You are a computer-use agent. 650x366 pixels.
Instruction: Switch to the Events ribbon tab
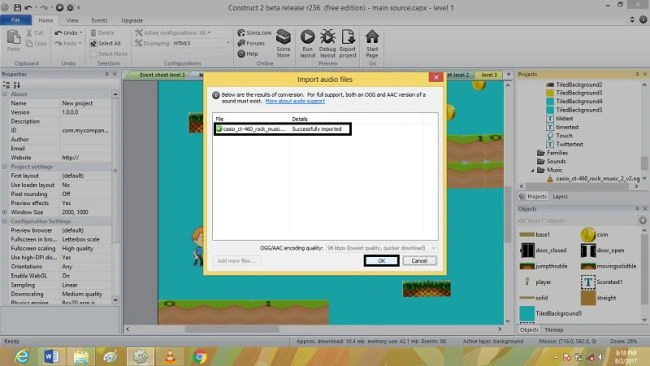99,20
